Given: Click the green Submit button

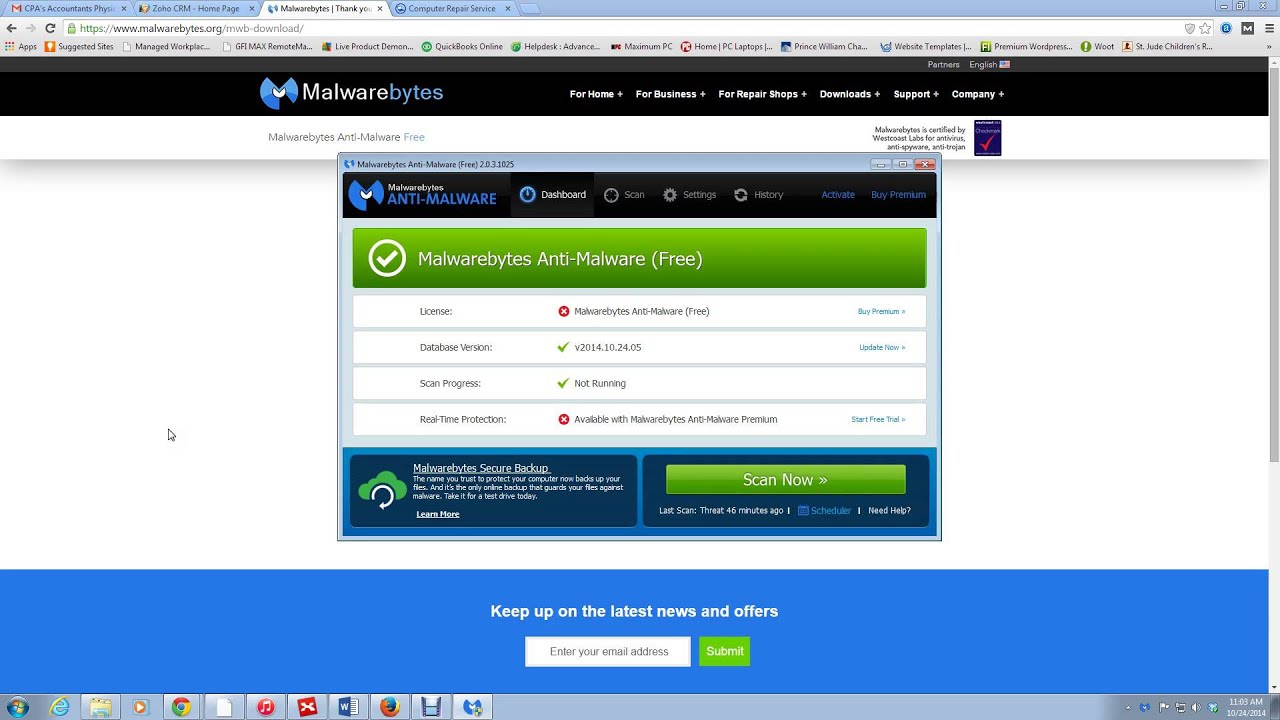Looking at the screenshot, I should coord(724,652).
